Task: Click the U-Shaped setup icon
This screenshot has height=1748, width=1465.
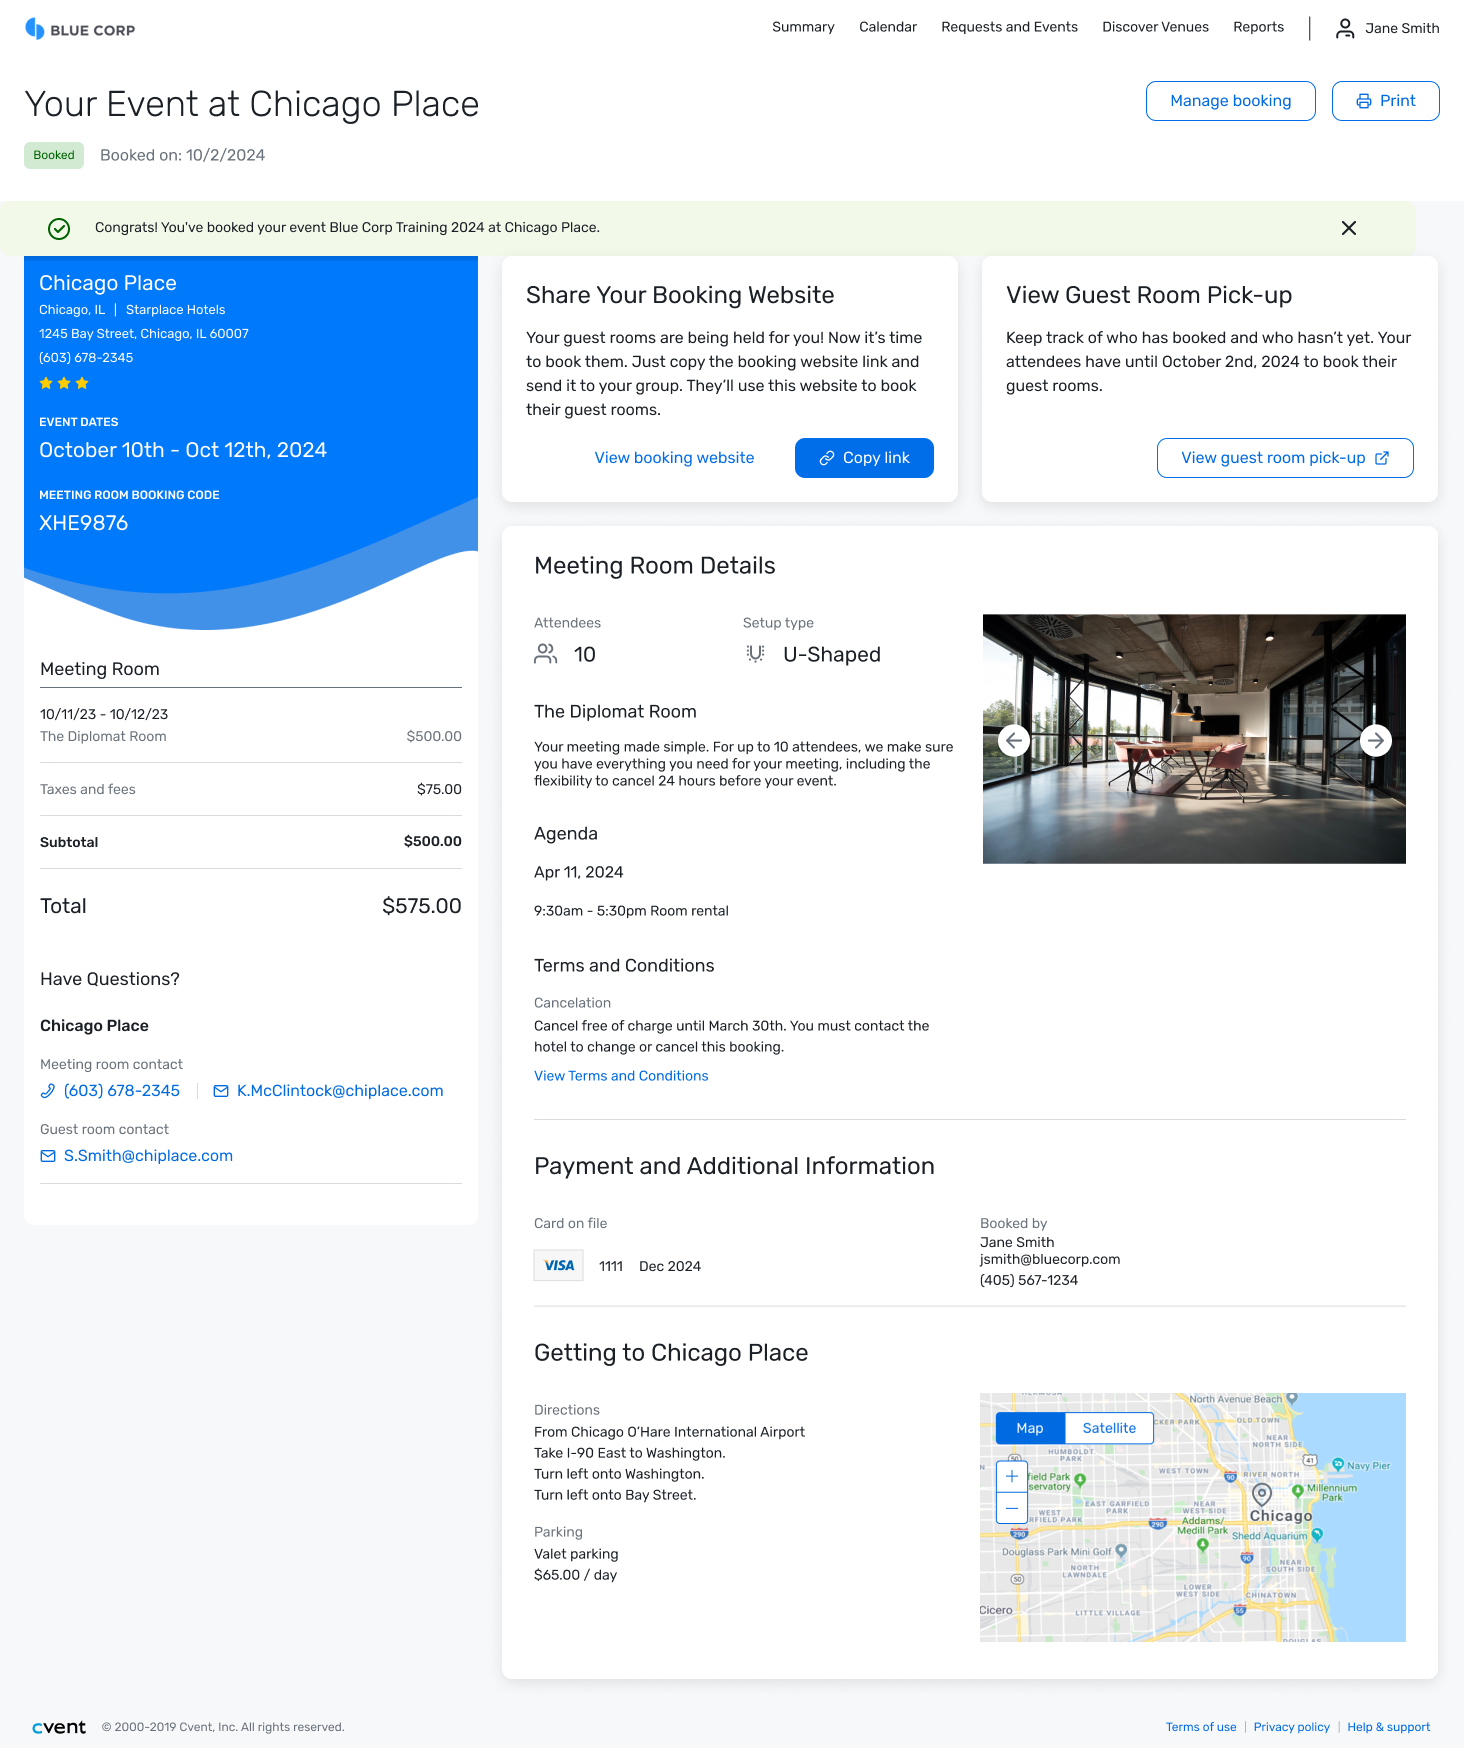Action: click(x=755, y=654)
